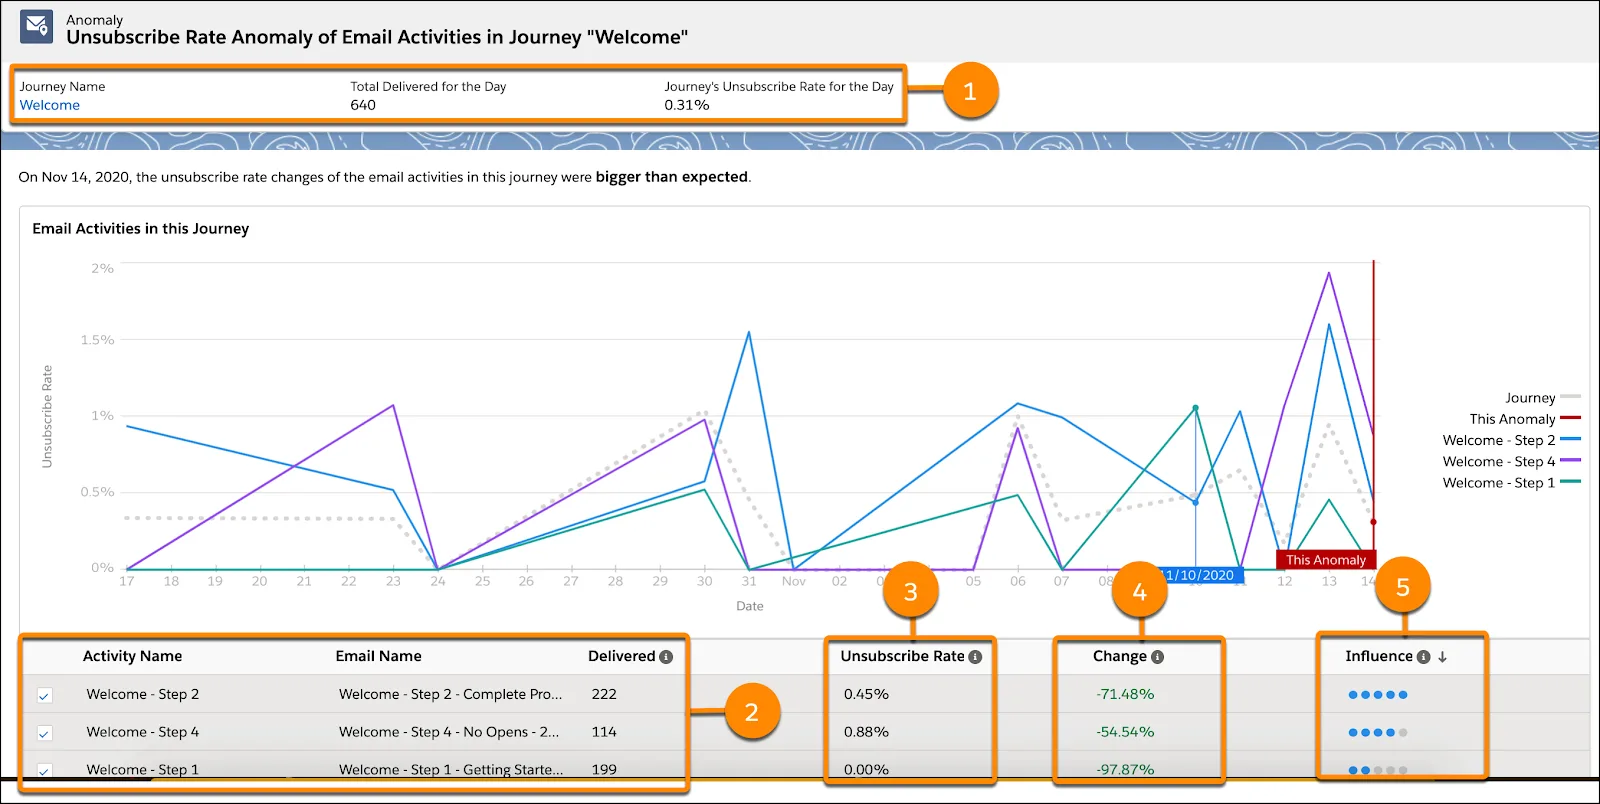The height and width of the screenshot is (804, 1600).
Task: Toggle the Welcome - Step 1 row checkbox
Action: click(44, 771)
